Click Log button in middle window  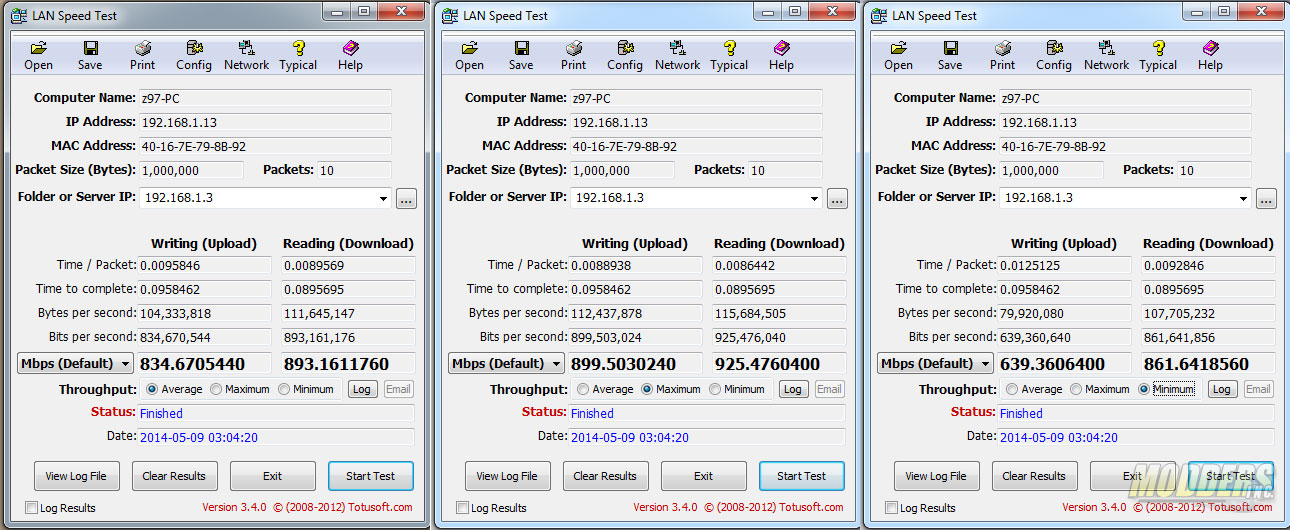tap(793, 389)
